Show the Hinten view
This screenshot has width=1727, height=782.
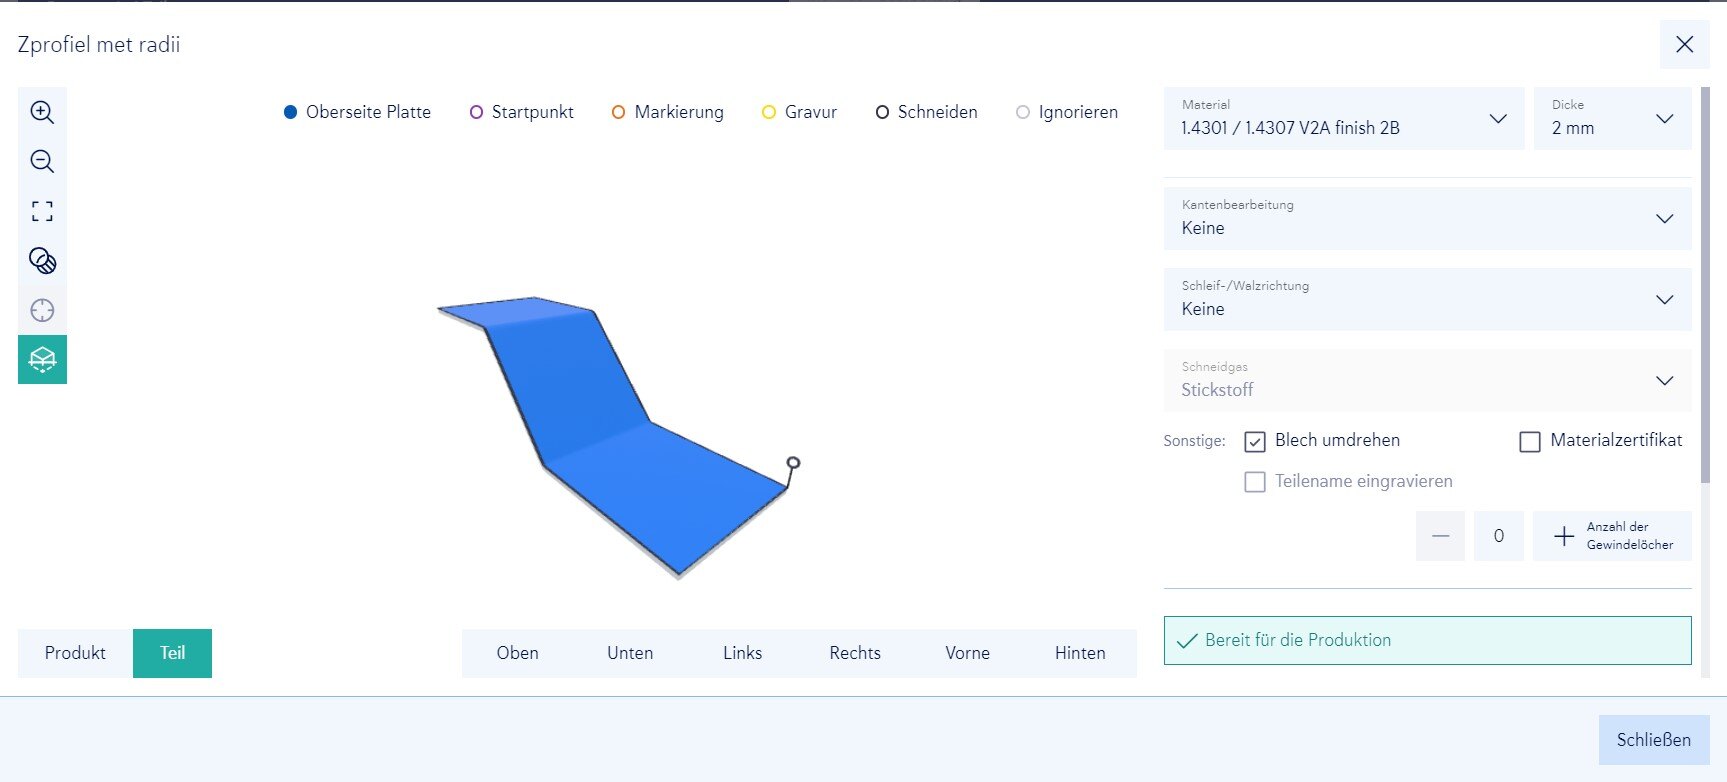1080,653
